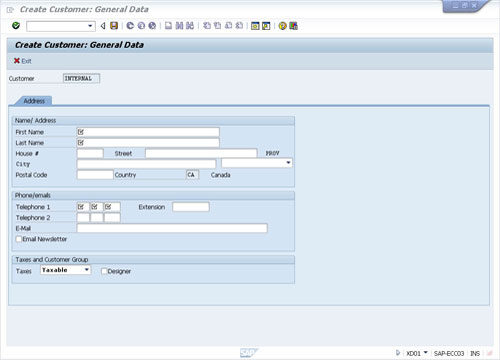500x360 pixels.
Task: Click the Postal Code input field
Action: tap(95, 175)
